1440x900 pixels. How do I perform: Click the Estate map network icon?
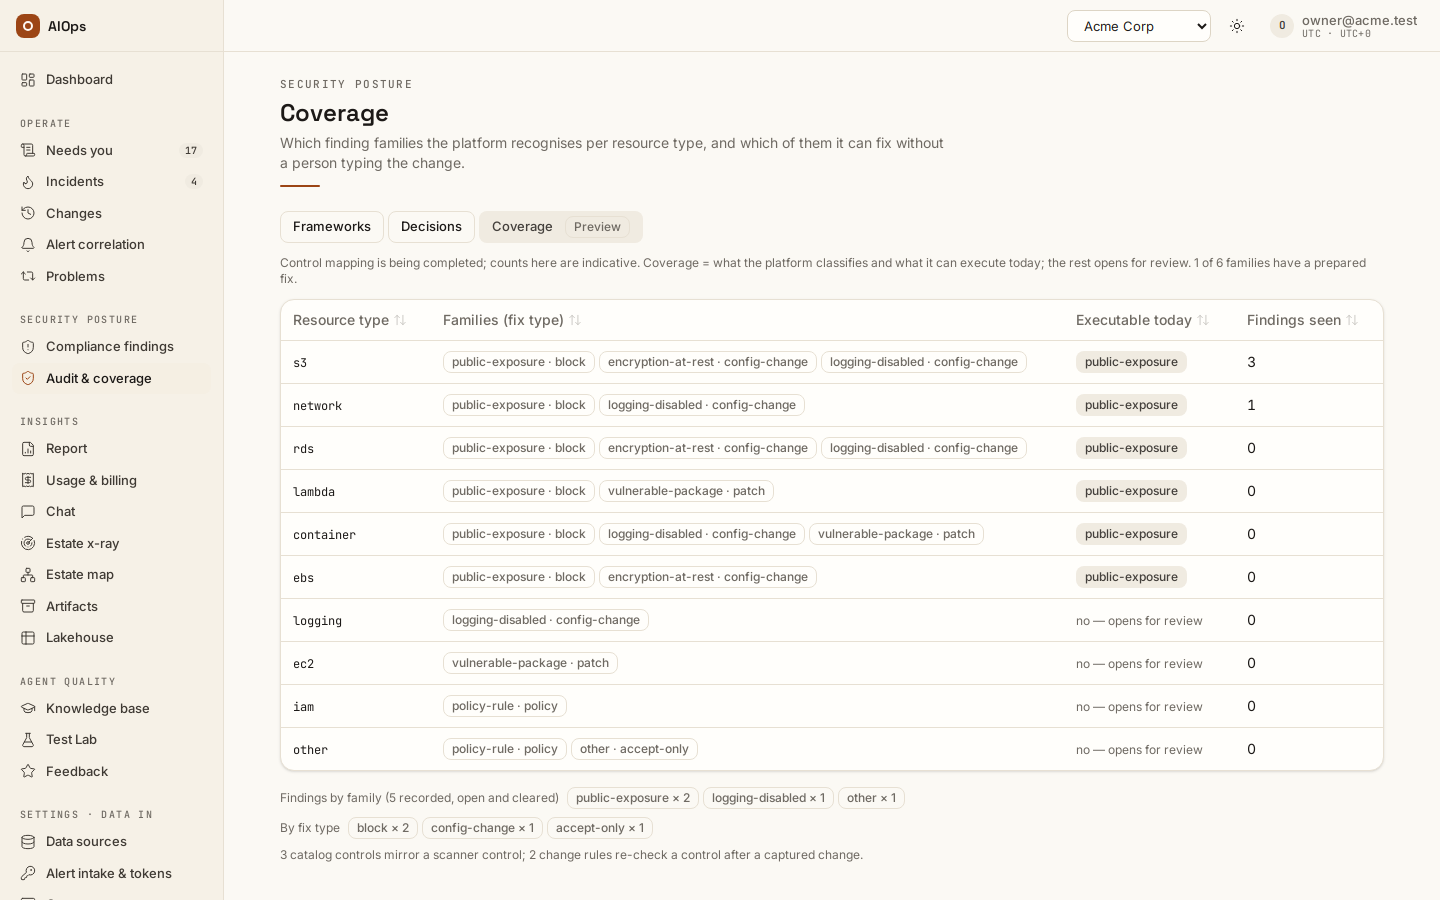click(x=28, y=575)
